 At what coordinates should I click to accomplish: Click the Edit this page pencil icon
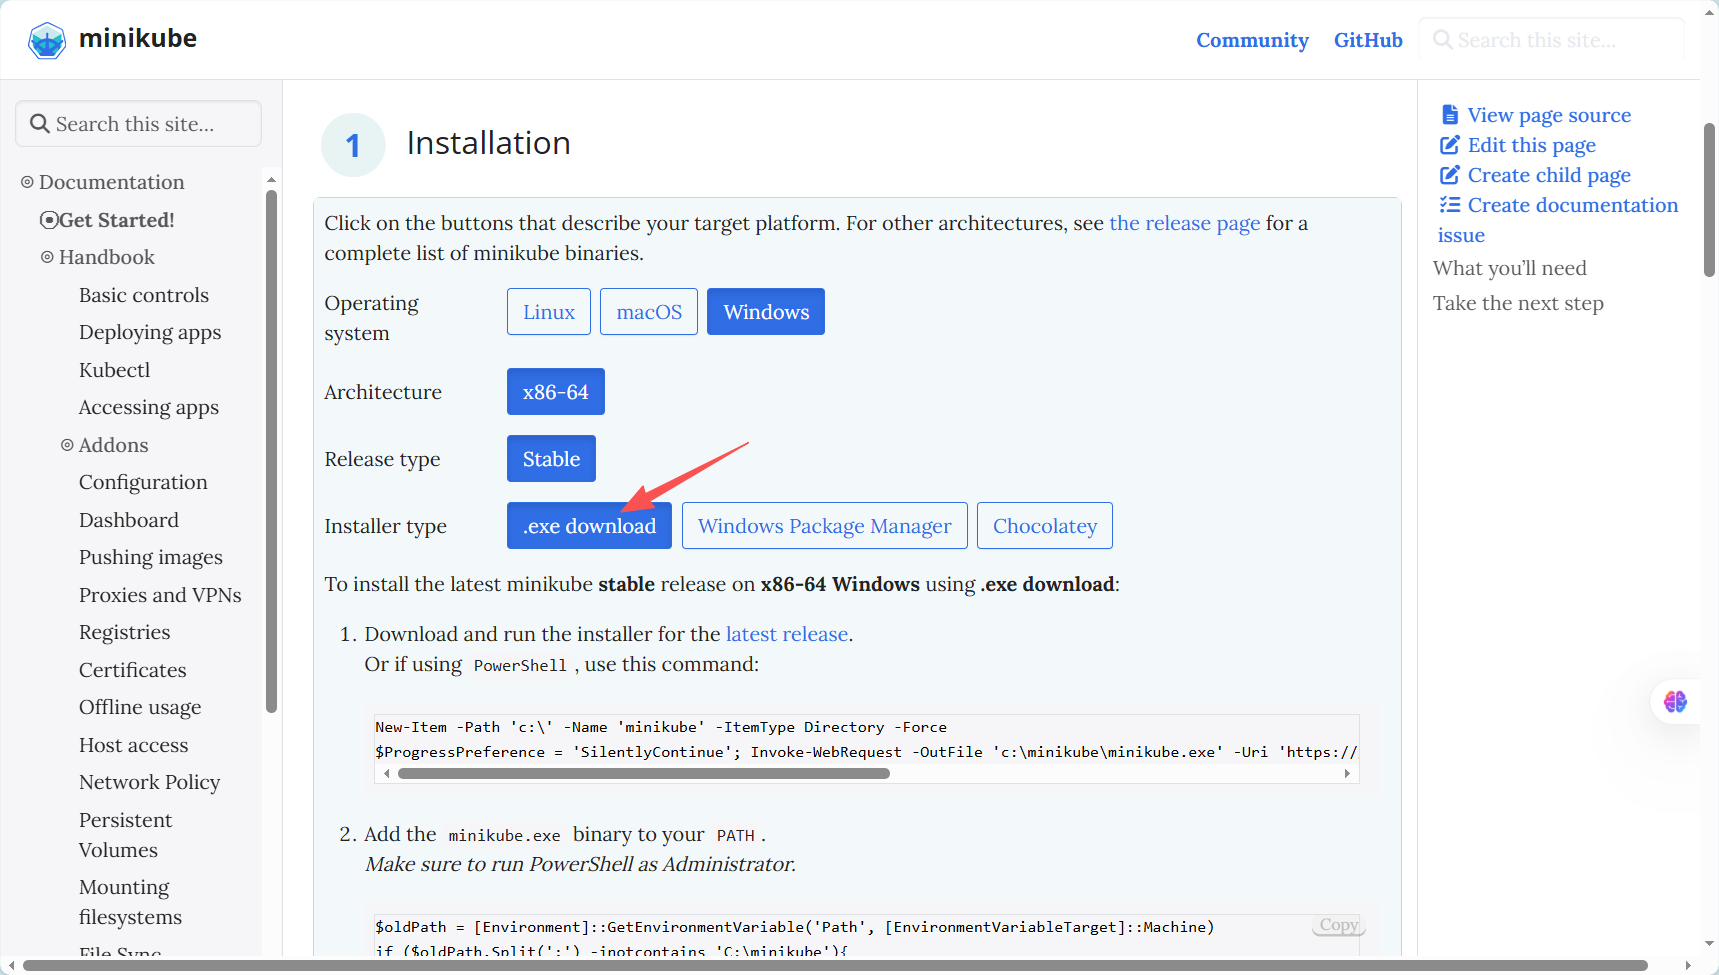[x=1449, y=145]
